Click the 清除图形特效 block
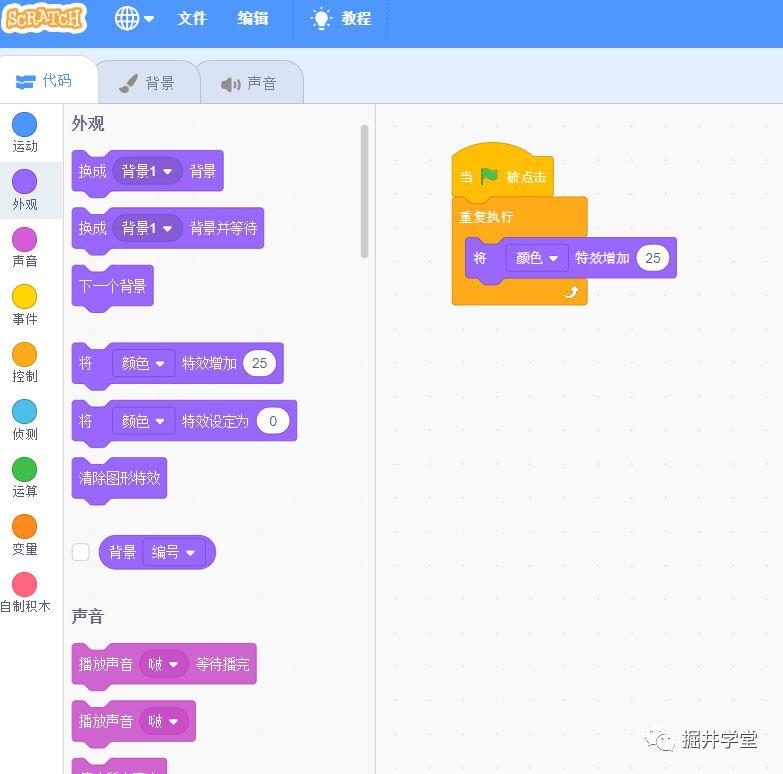The image size is (783, 774). tap(119, 478)
